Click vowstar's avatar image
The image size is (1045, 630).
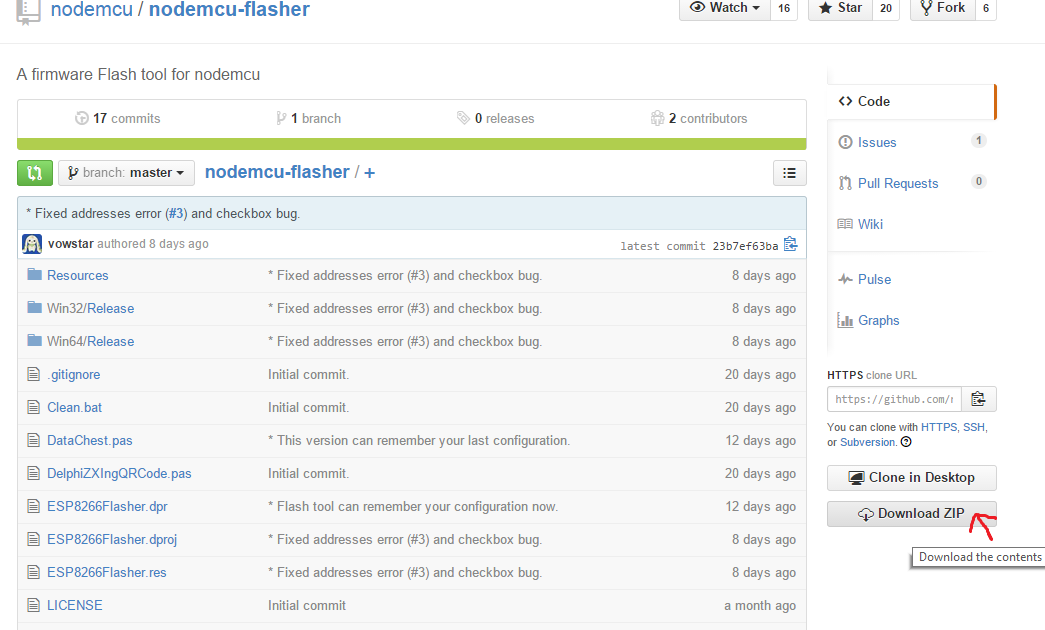pos(32,244)
